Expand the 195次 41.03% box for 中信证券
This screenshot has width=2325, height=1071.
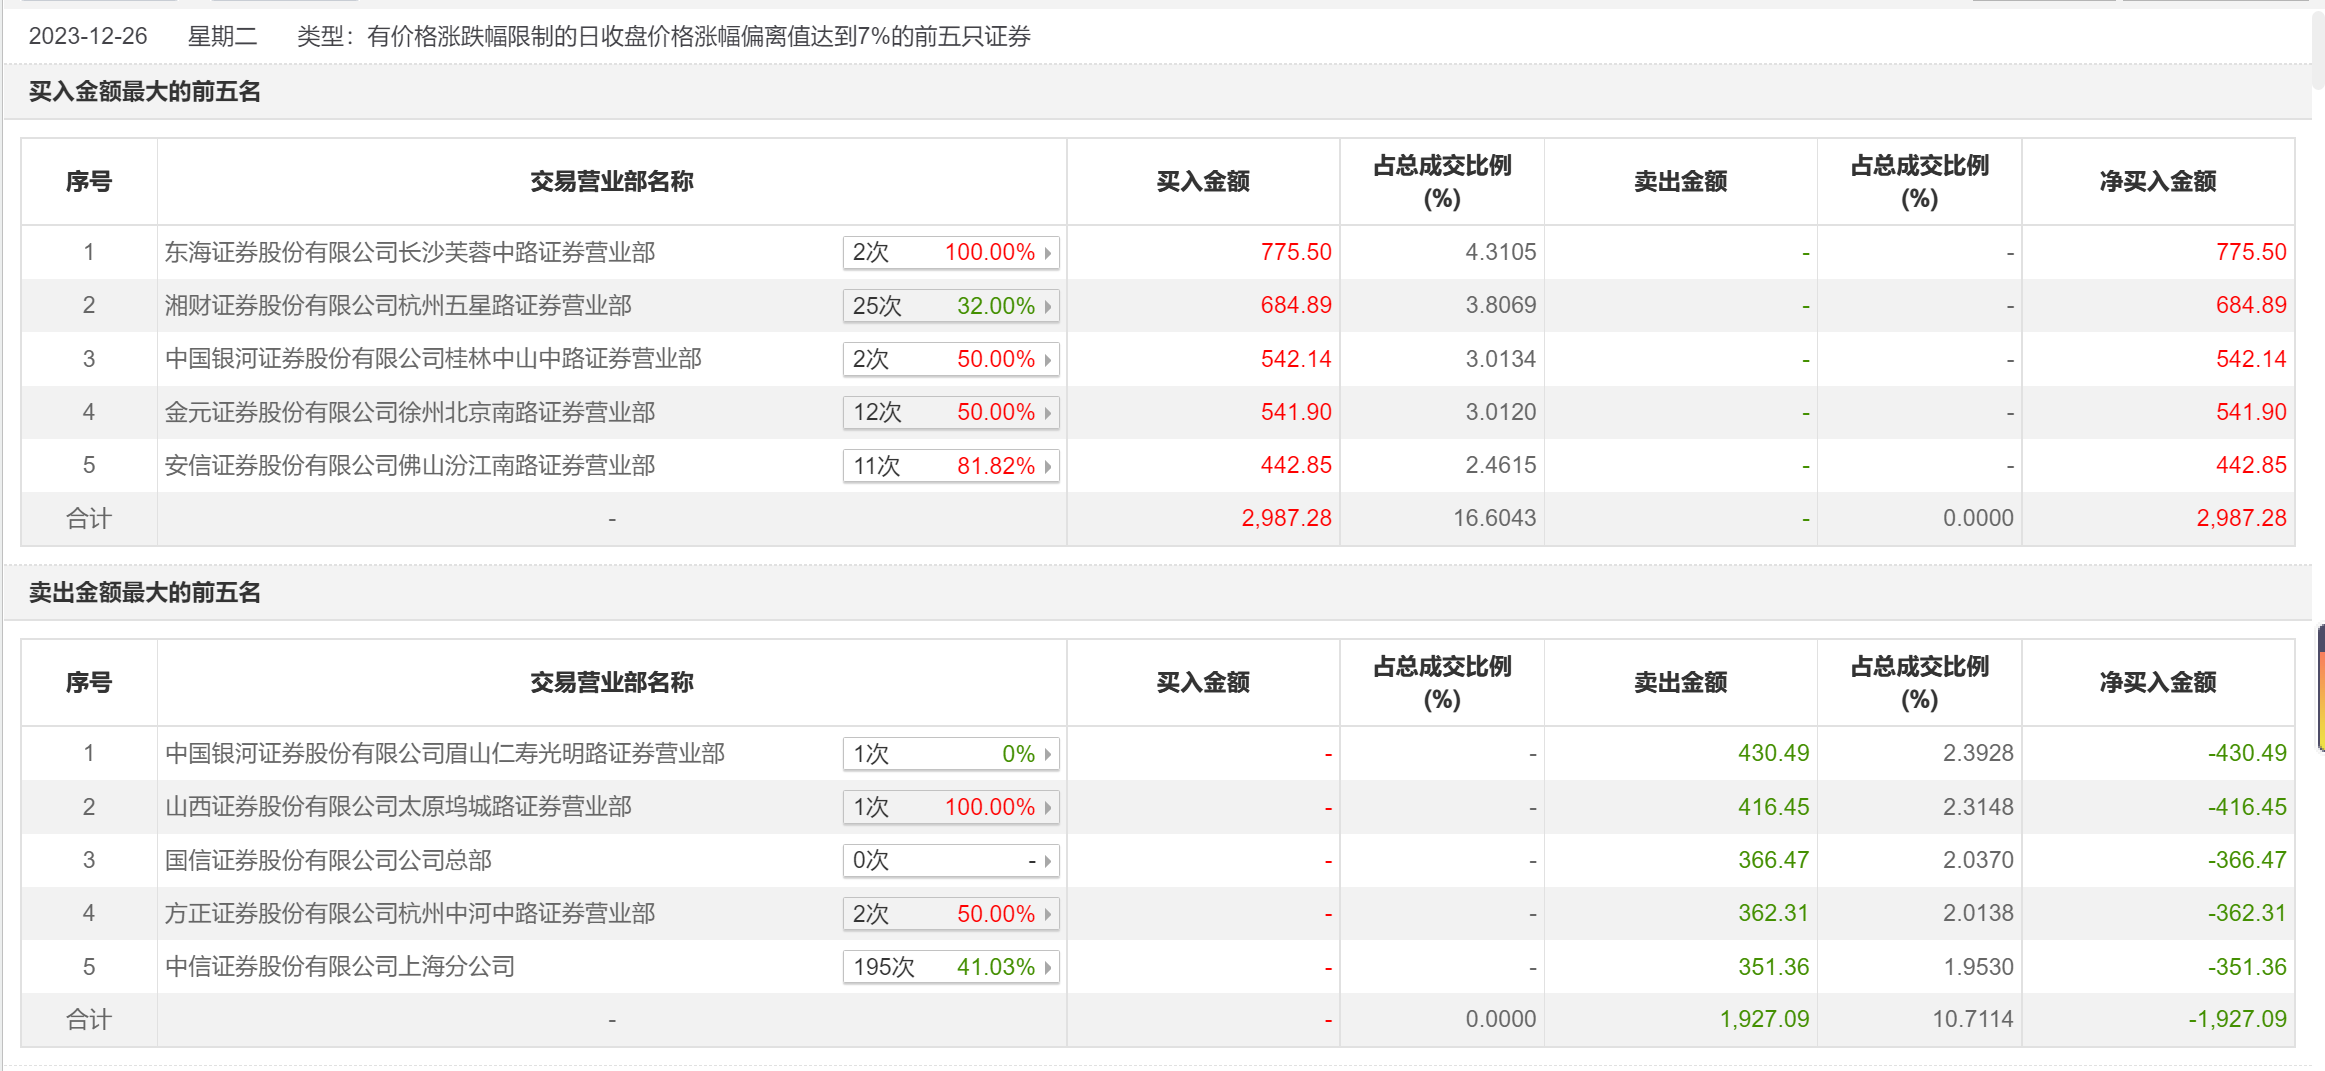point(951,966)
